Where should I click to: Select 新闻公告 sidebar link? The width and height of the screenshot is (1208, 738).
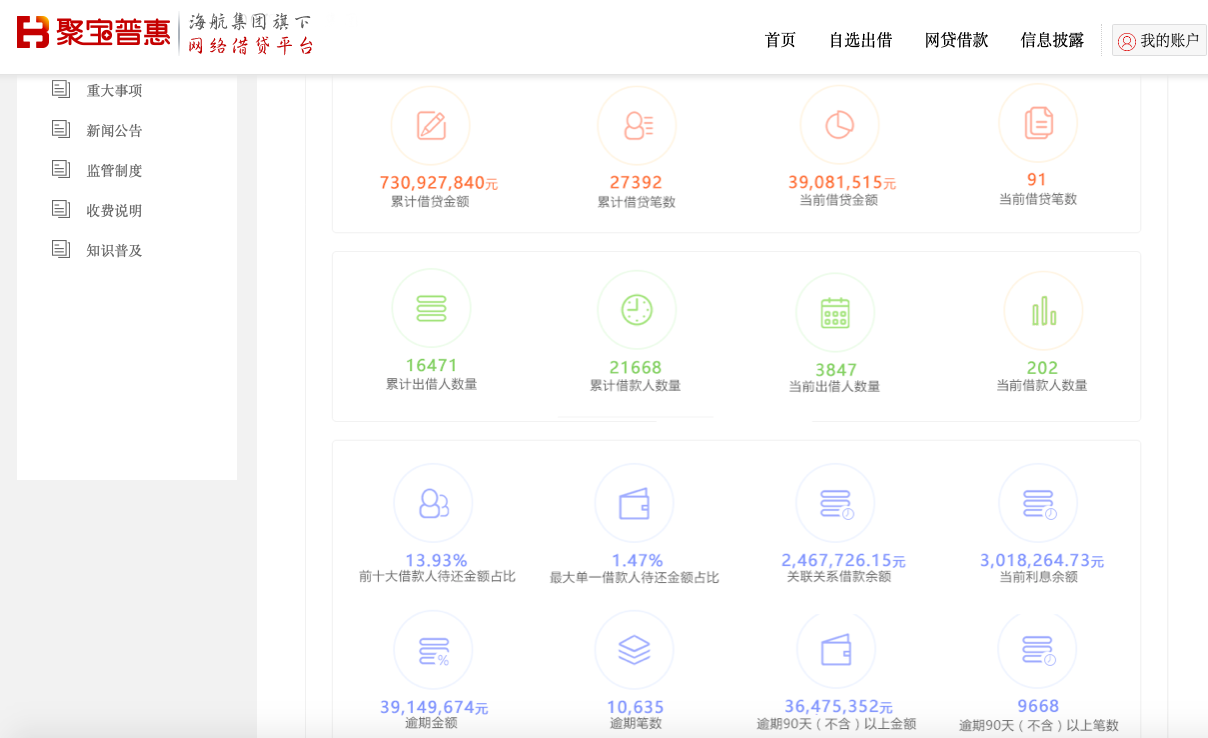pyautogui.click(x=114, y=130)
